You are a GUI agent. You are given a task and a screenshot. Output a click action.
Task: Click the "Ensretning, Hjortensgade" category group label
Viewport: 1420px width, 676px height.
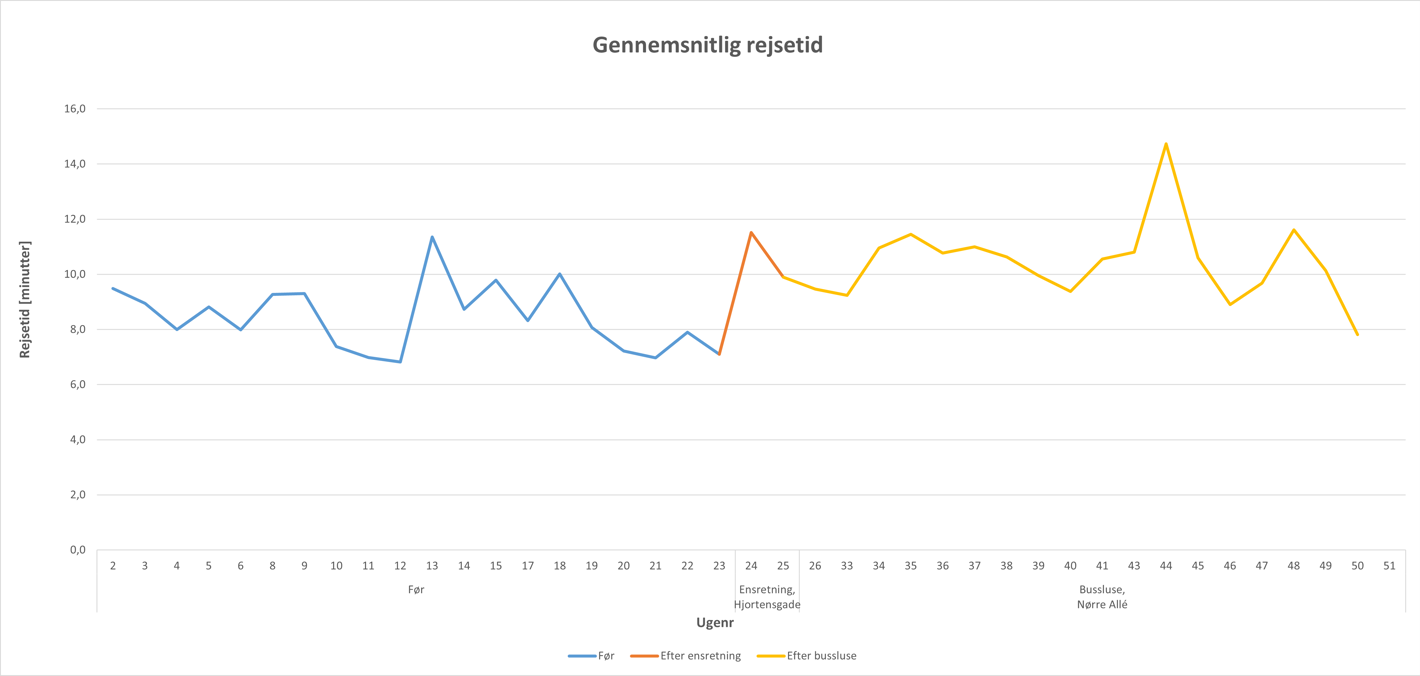pos(767,597)
